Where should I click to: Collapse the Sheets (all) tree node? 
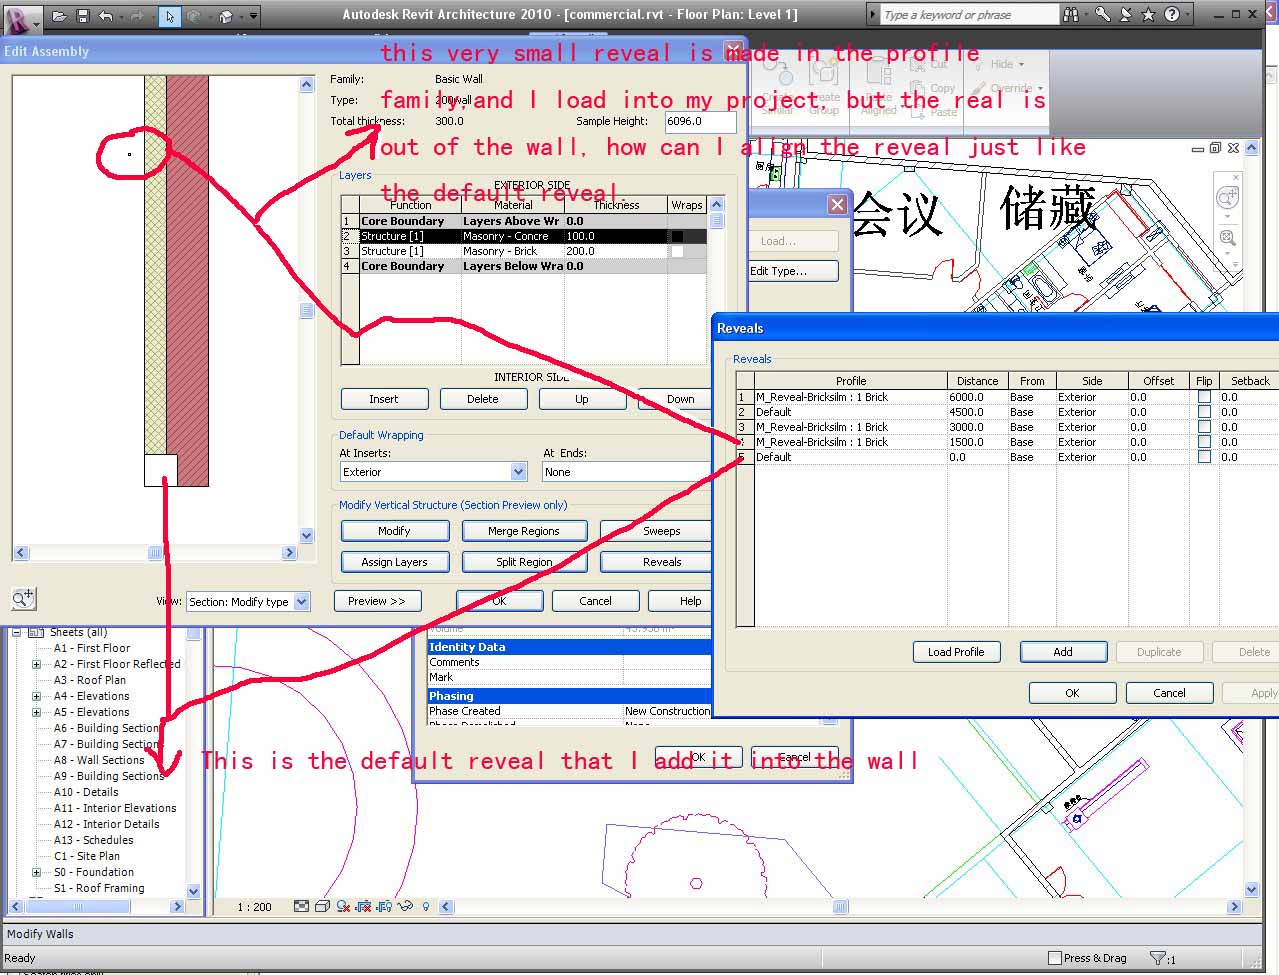[x=16, y=632]
